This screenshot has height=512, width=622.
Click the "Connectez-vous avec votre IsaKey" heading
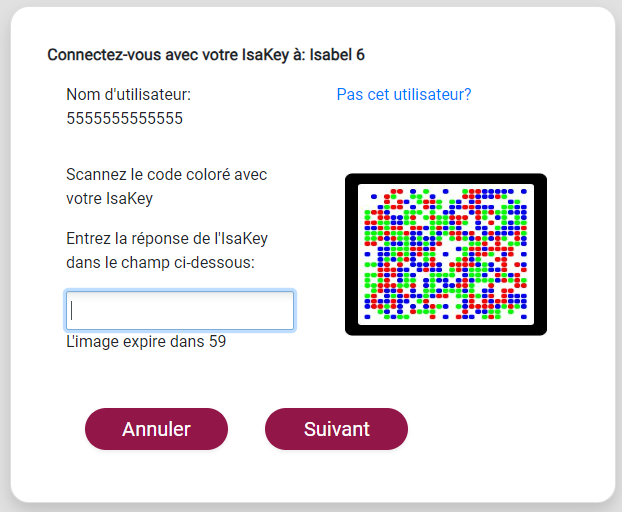coord(168,55)
